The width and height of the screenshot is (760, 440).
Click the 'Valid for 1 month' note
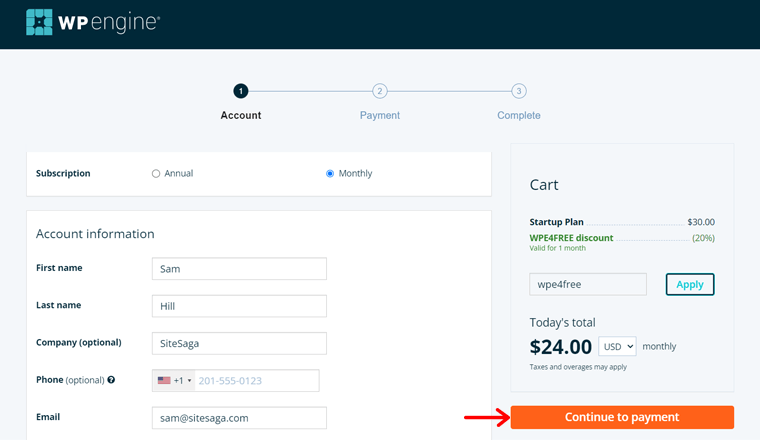tap(557, 248)
